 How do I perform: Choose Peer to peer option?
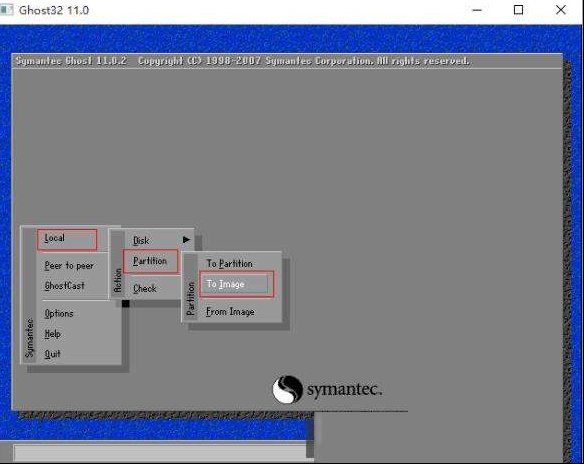(x=69, y=266)
